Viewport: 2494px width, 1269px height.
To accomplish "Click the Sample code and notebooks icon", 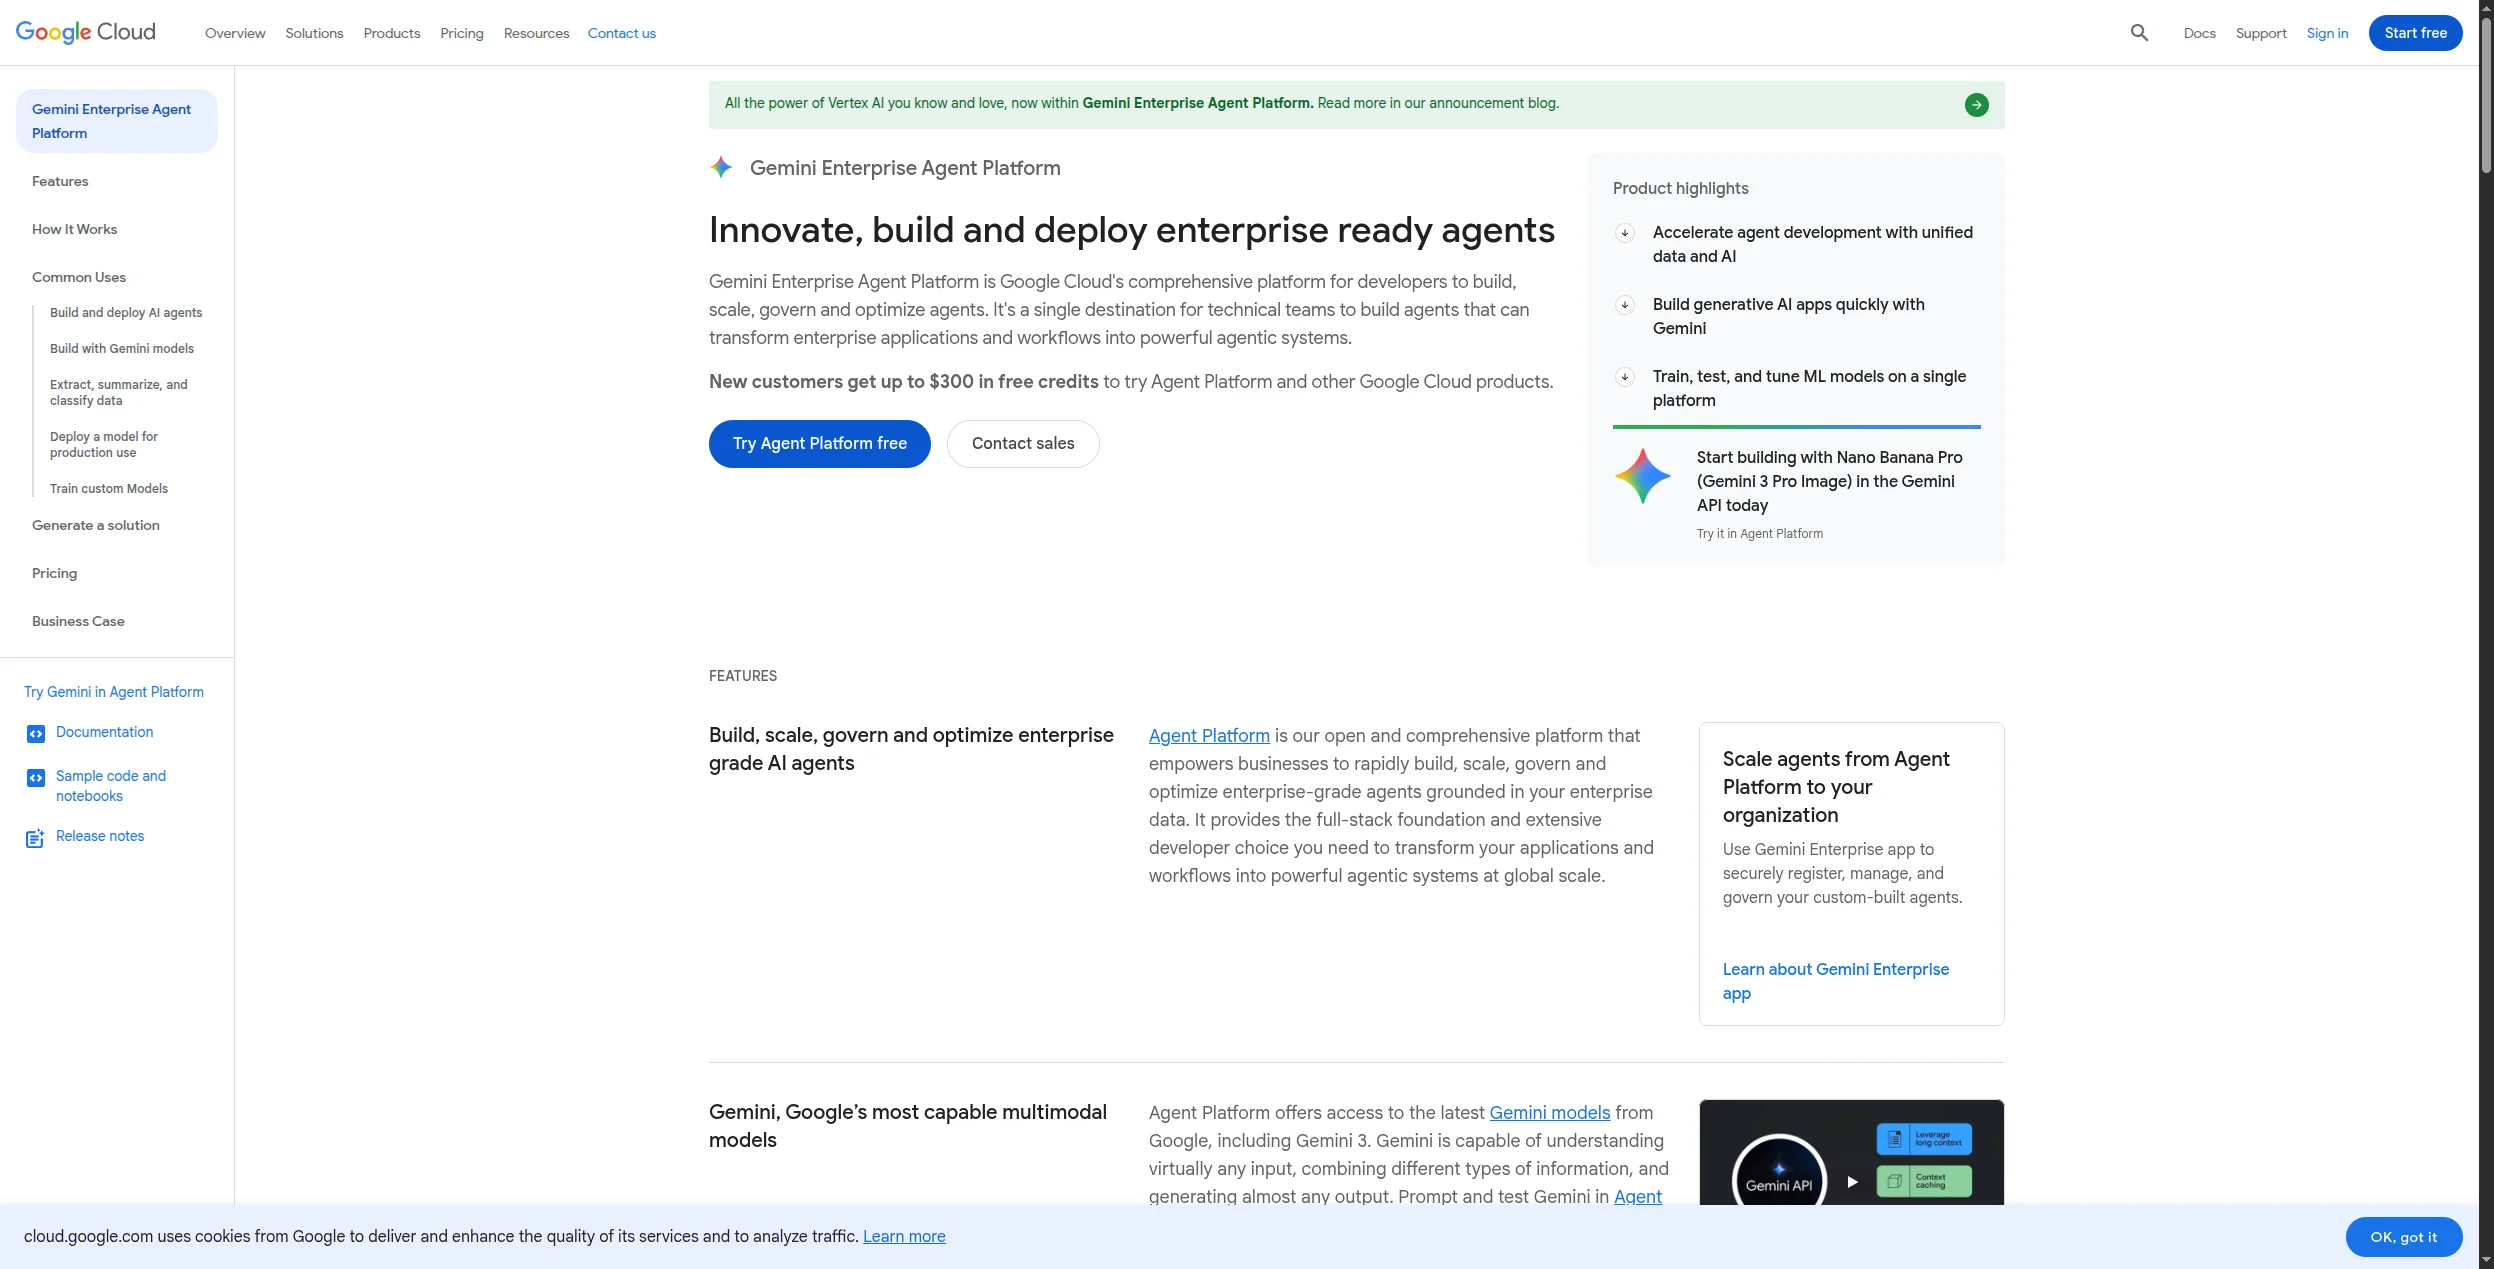I will 36,778.
